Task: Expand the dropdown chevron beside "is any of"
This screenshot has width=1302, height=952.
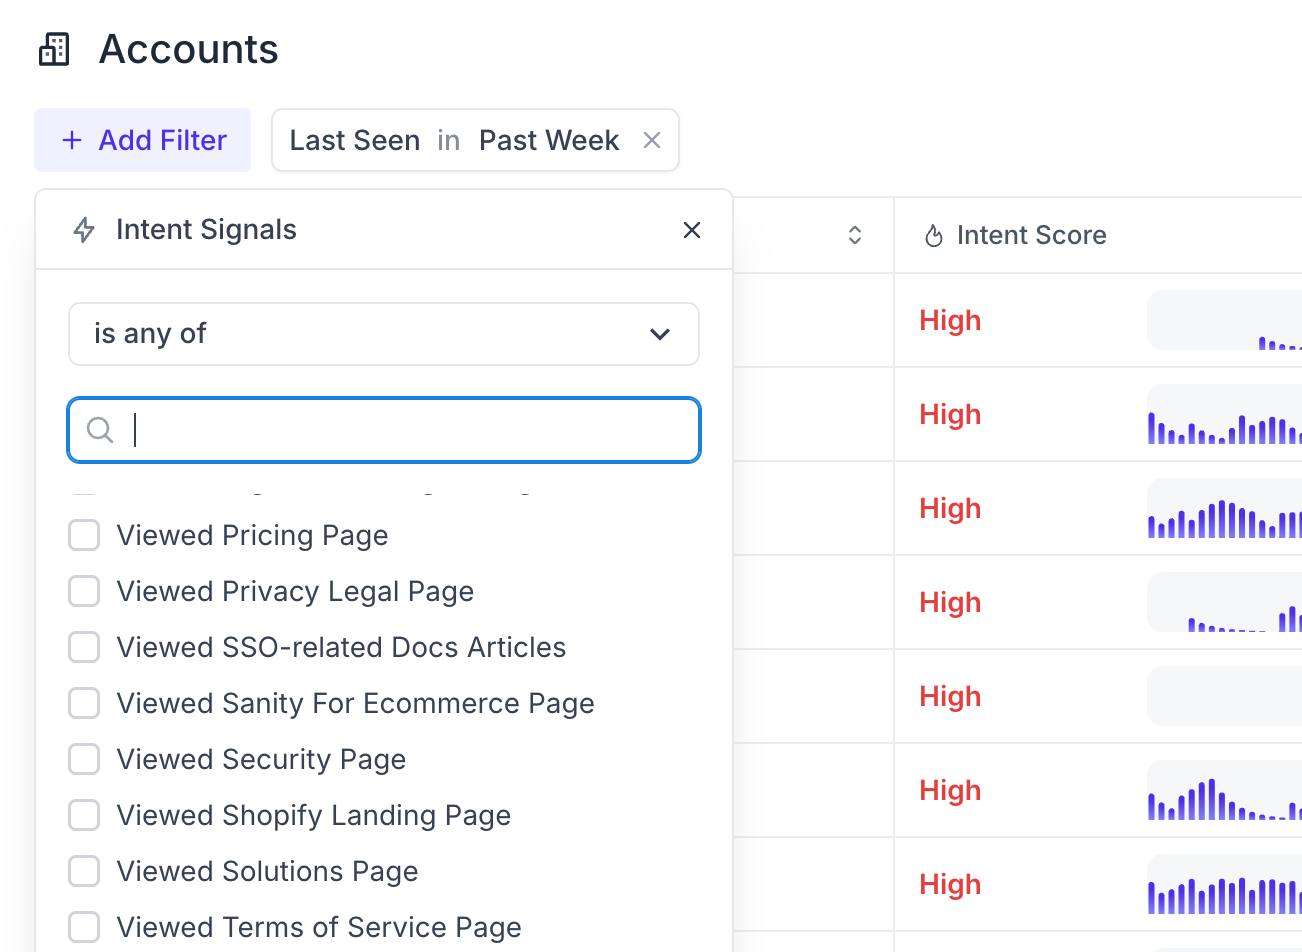Action: [660, 334]
